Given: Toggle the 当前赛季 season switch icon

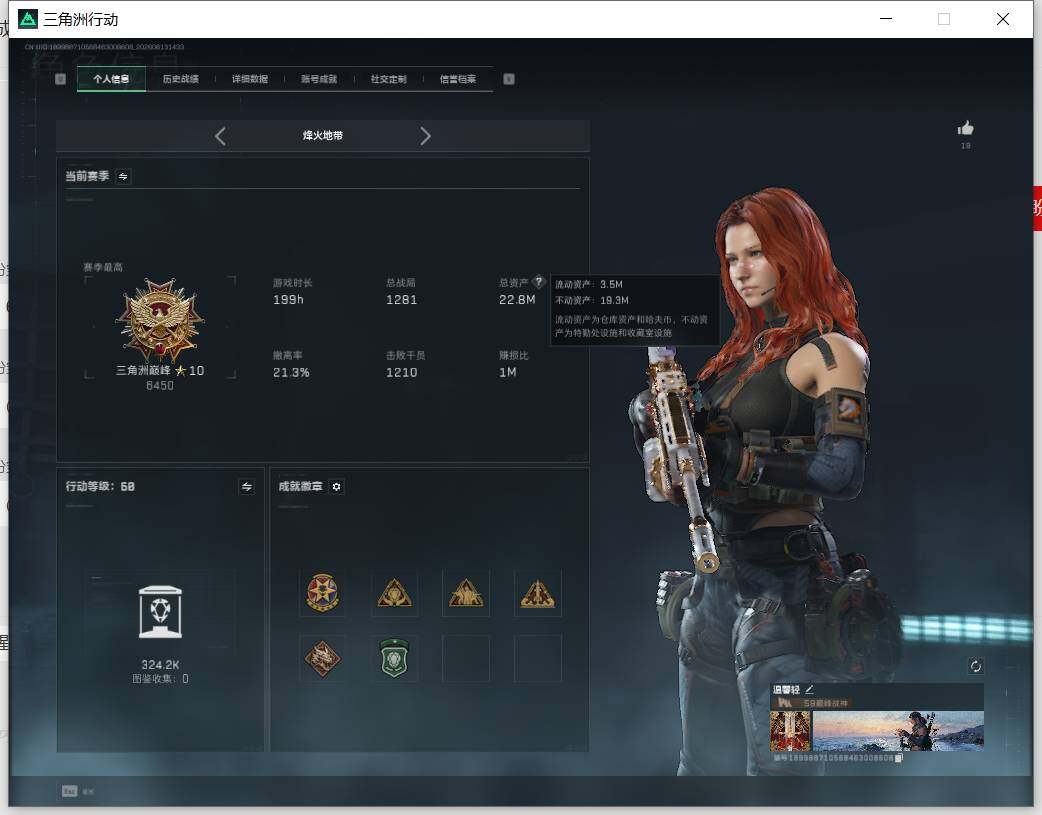Looking at the screenshot, I should [123, 176].
